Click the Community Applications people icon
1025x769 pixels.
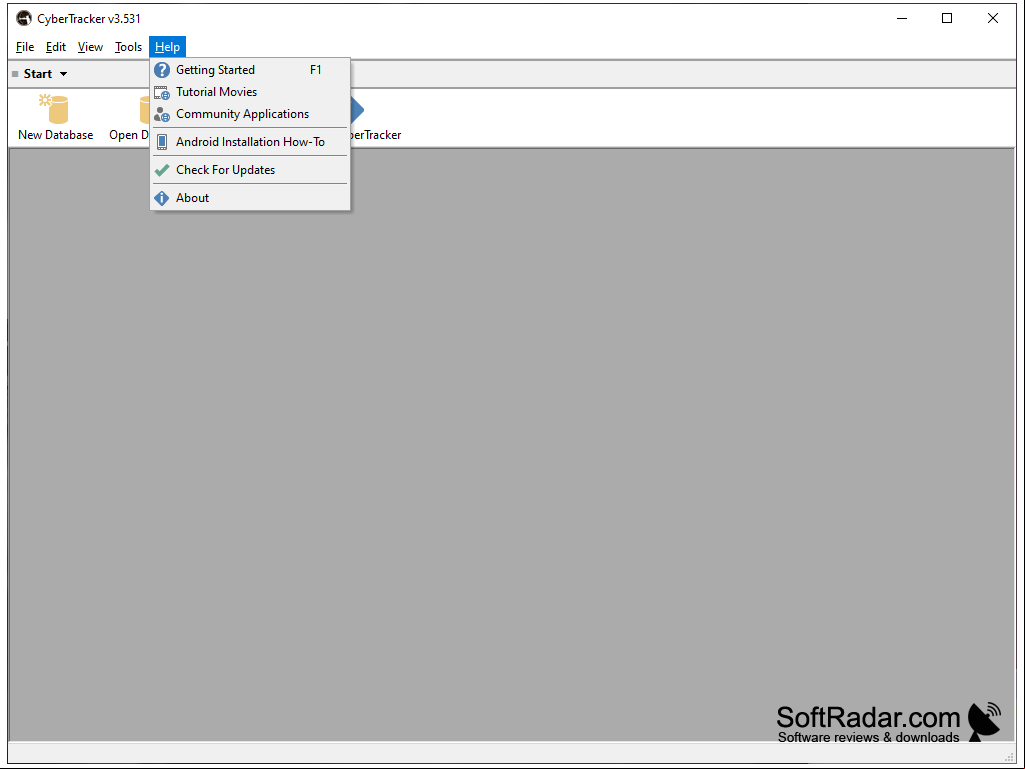161,114
